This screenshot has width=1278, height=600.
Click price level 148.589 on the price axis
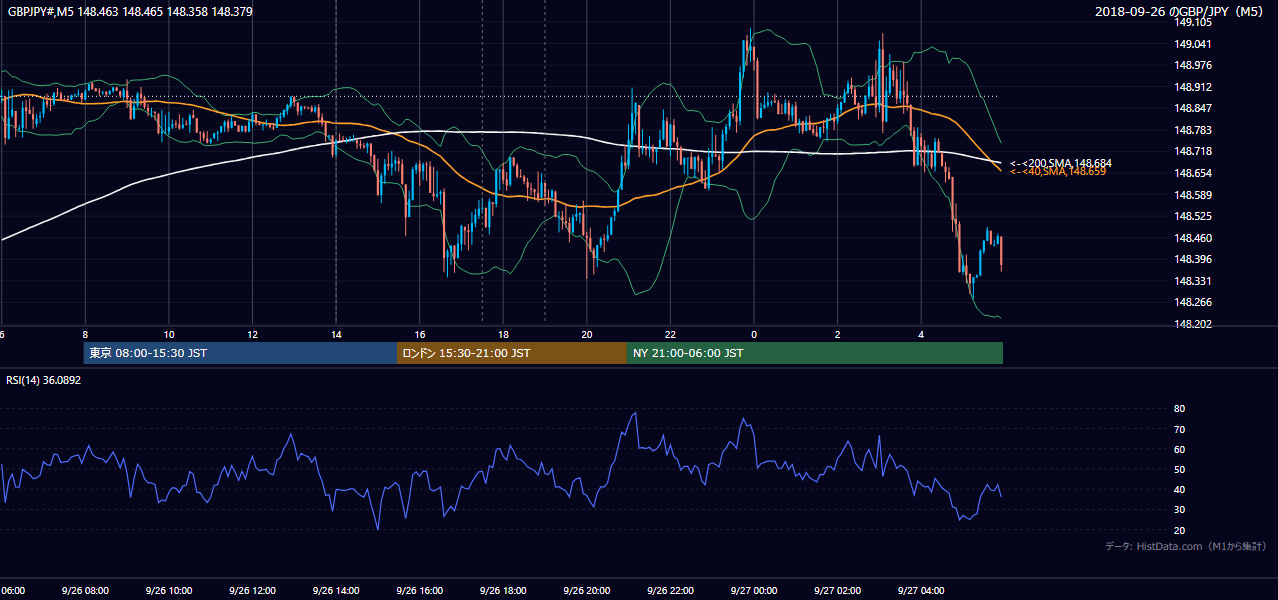pos(1193,195)
